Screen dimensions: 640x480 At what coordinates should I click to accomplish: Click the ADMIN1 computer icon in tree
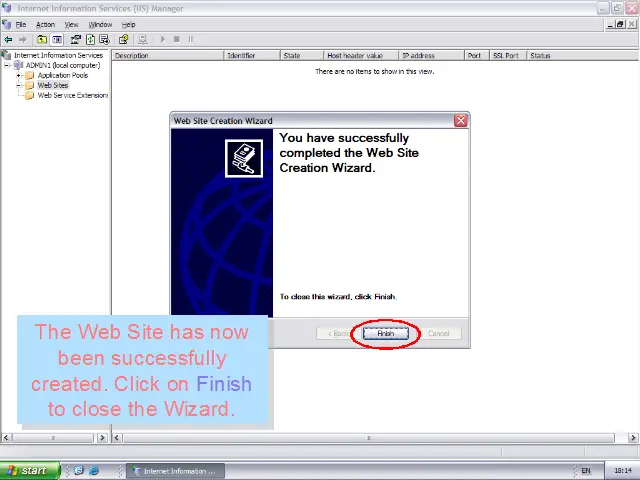click(18, 65)
